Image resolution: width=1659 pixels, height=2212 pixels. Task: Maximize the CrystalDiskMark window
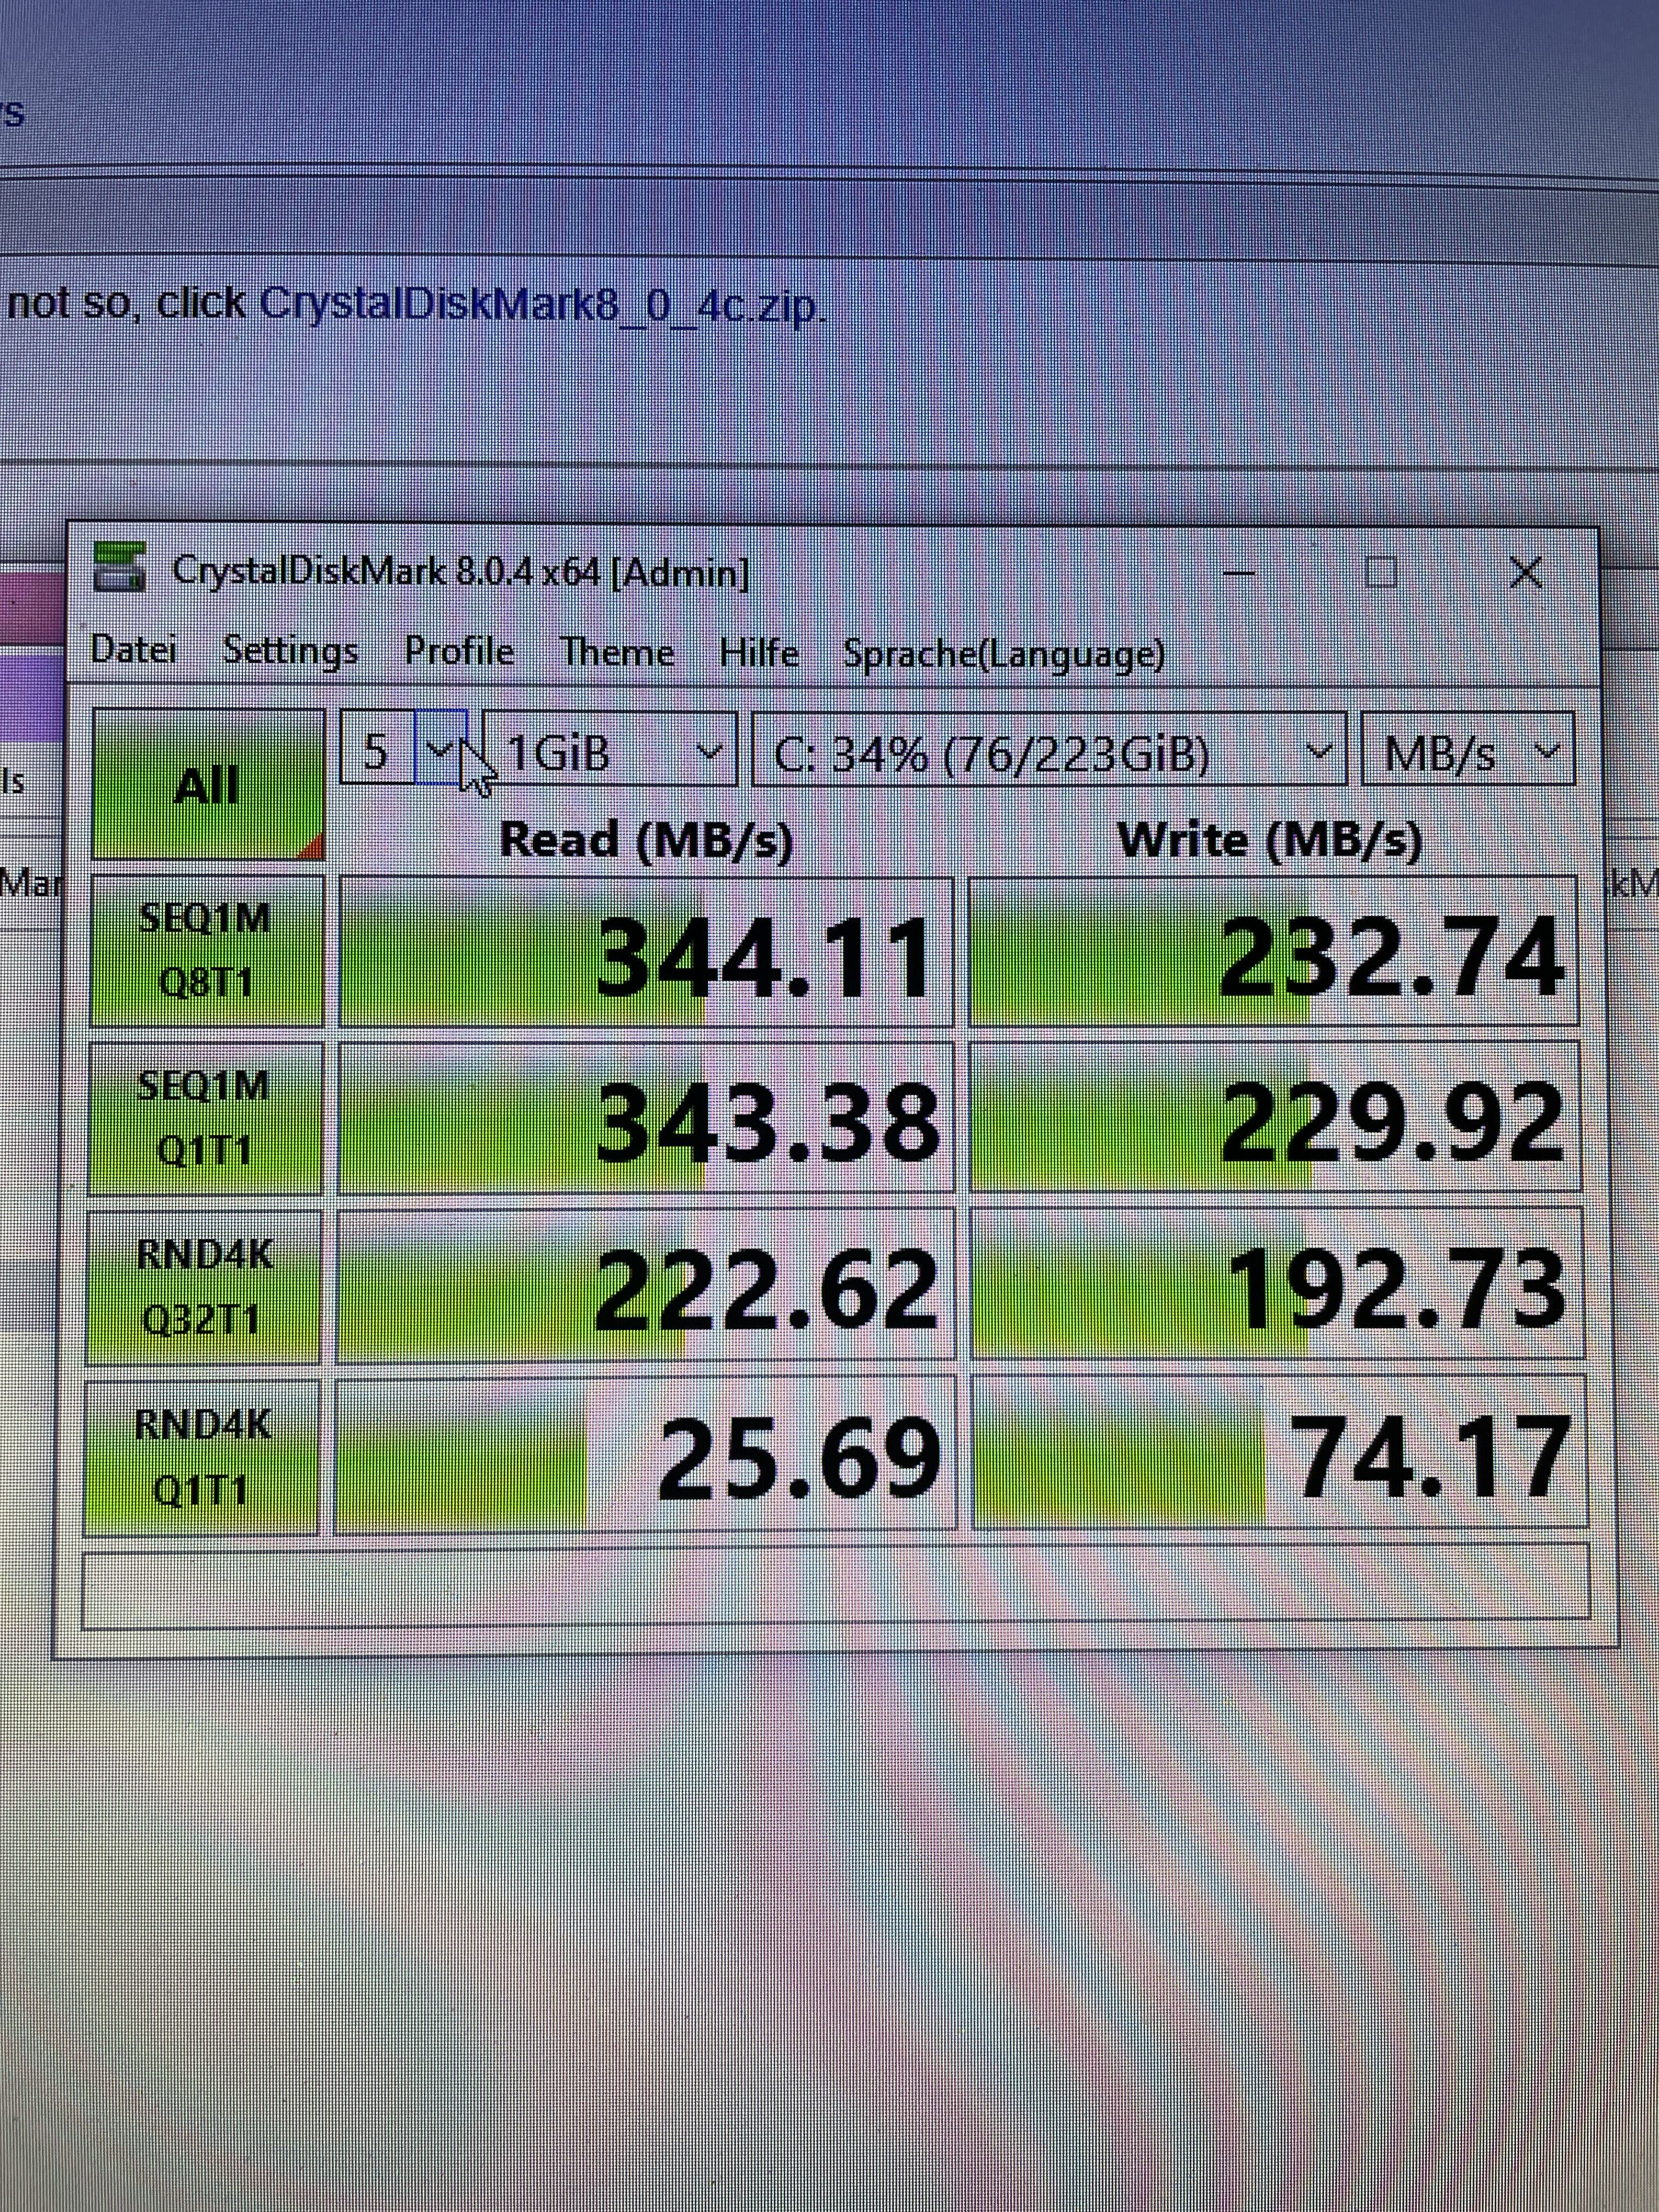click(1381, 573)
